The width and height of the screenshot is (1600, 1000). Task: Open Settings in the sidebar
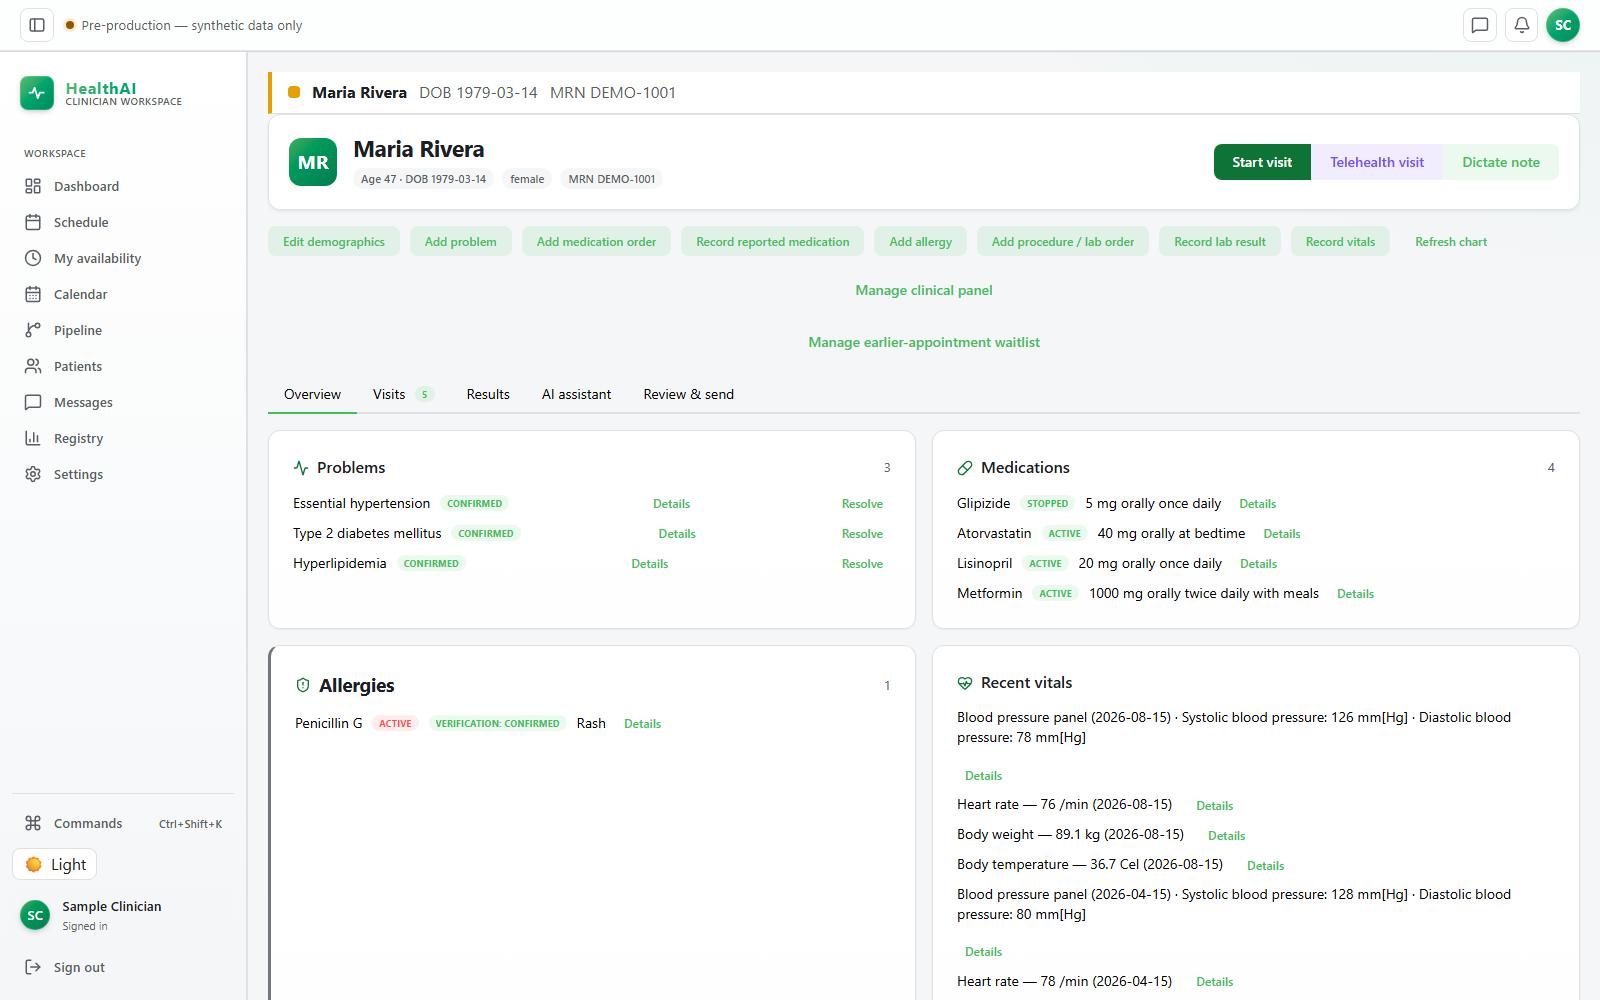tap(123, 474)
